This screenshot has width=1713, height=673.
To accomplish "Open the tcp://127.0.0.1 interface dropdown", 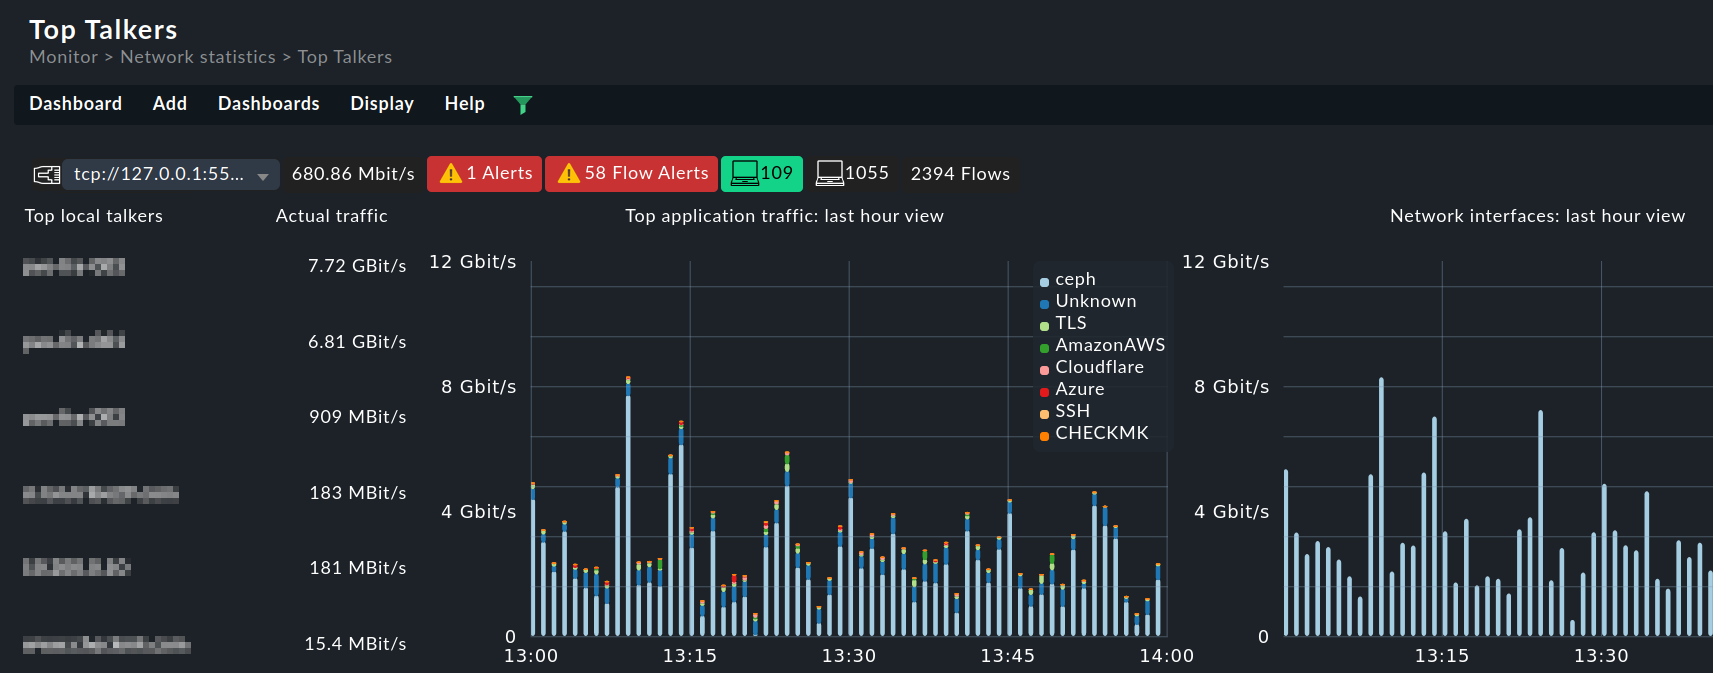I will click(x=170, y=174).
